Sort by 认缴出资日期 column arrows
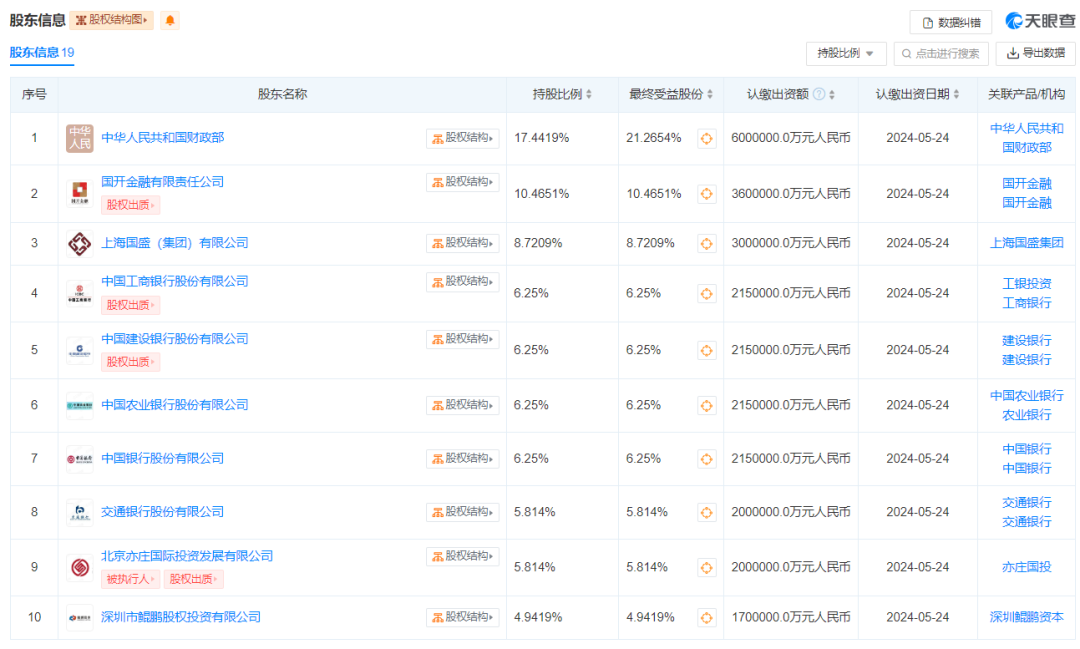The height and width of the screenshot is (649, 1080). [x=956, y=94]
